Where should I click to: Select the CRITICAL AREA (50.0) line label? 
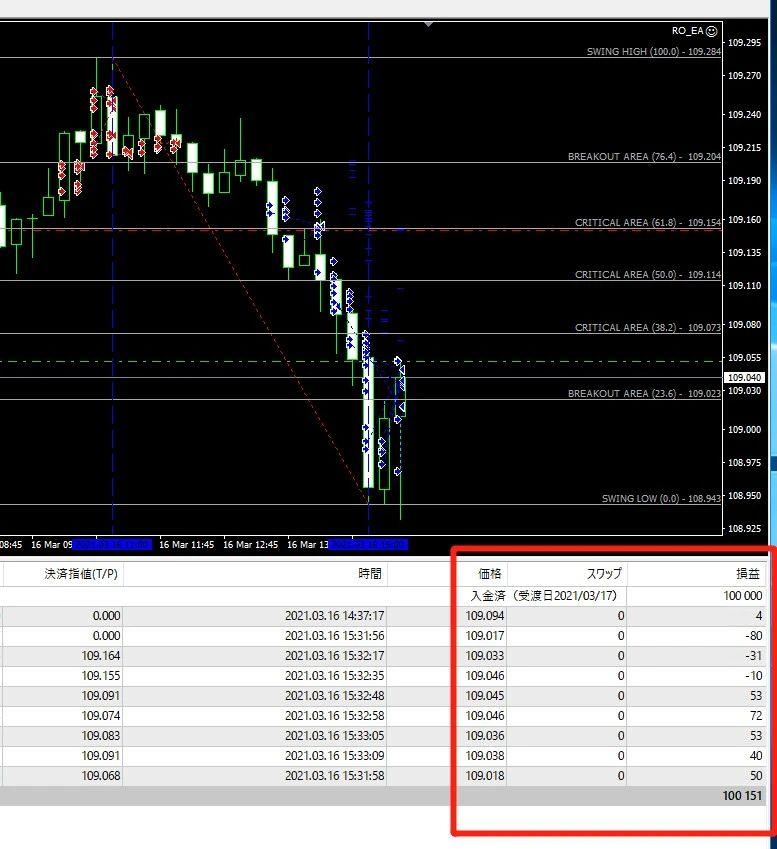(x=647, y=274)
